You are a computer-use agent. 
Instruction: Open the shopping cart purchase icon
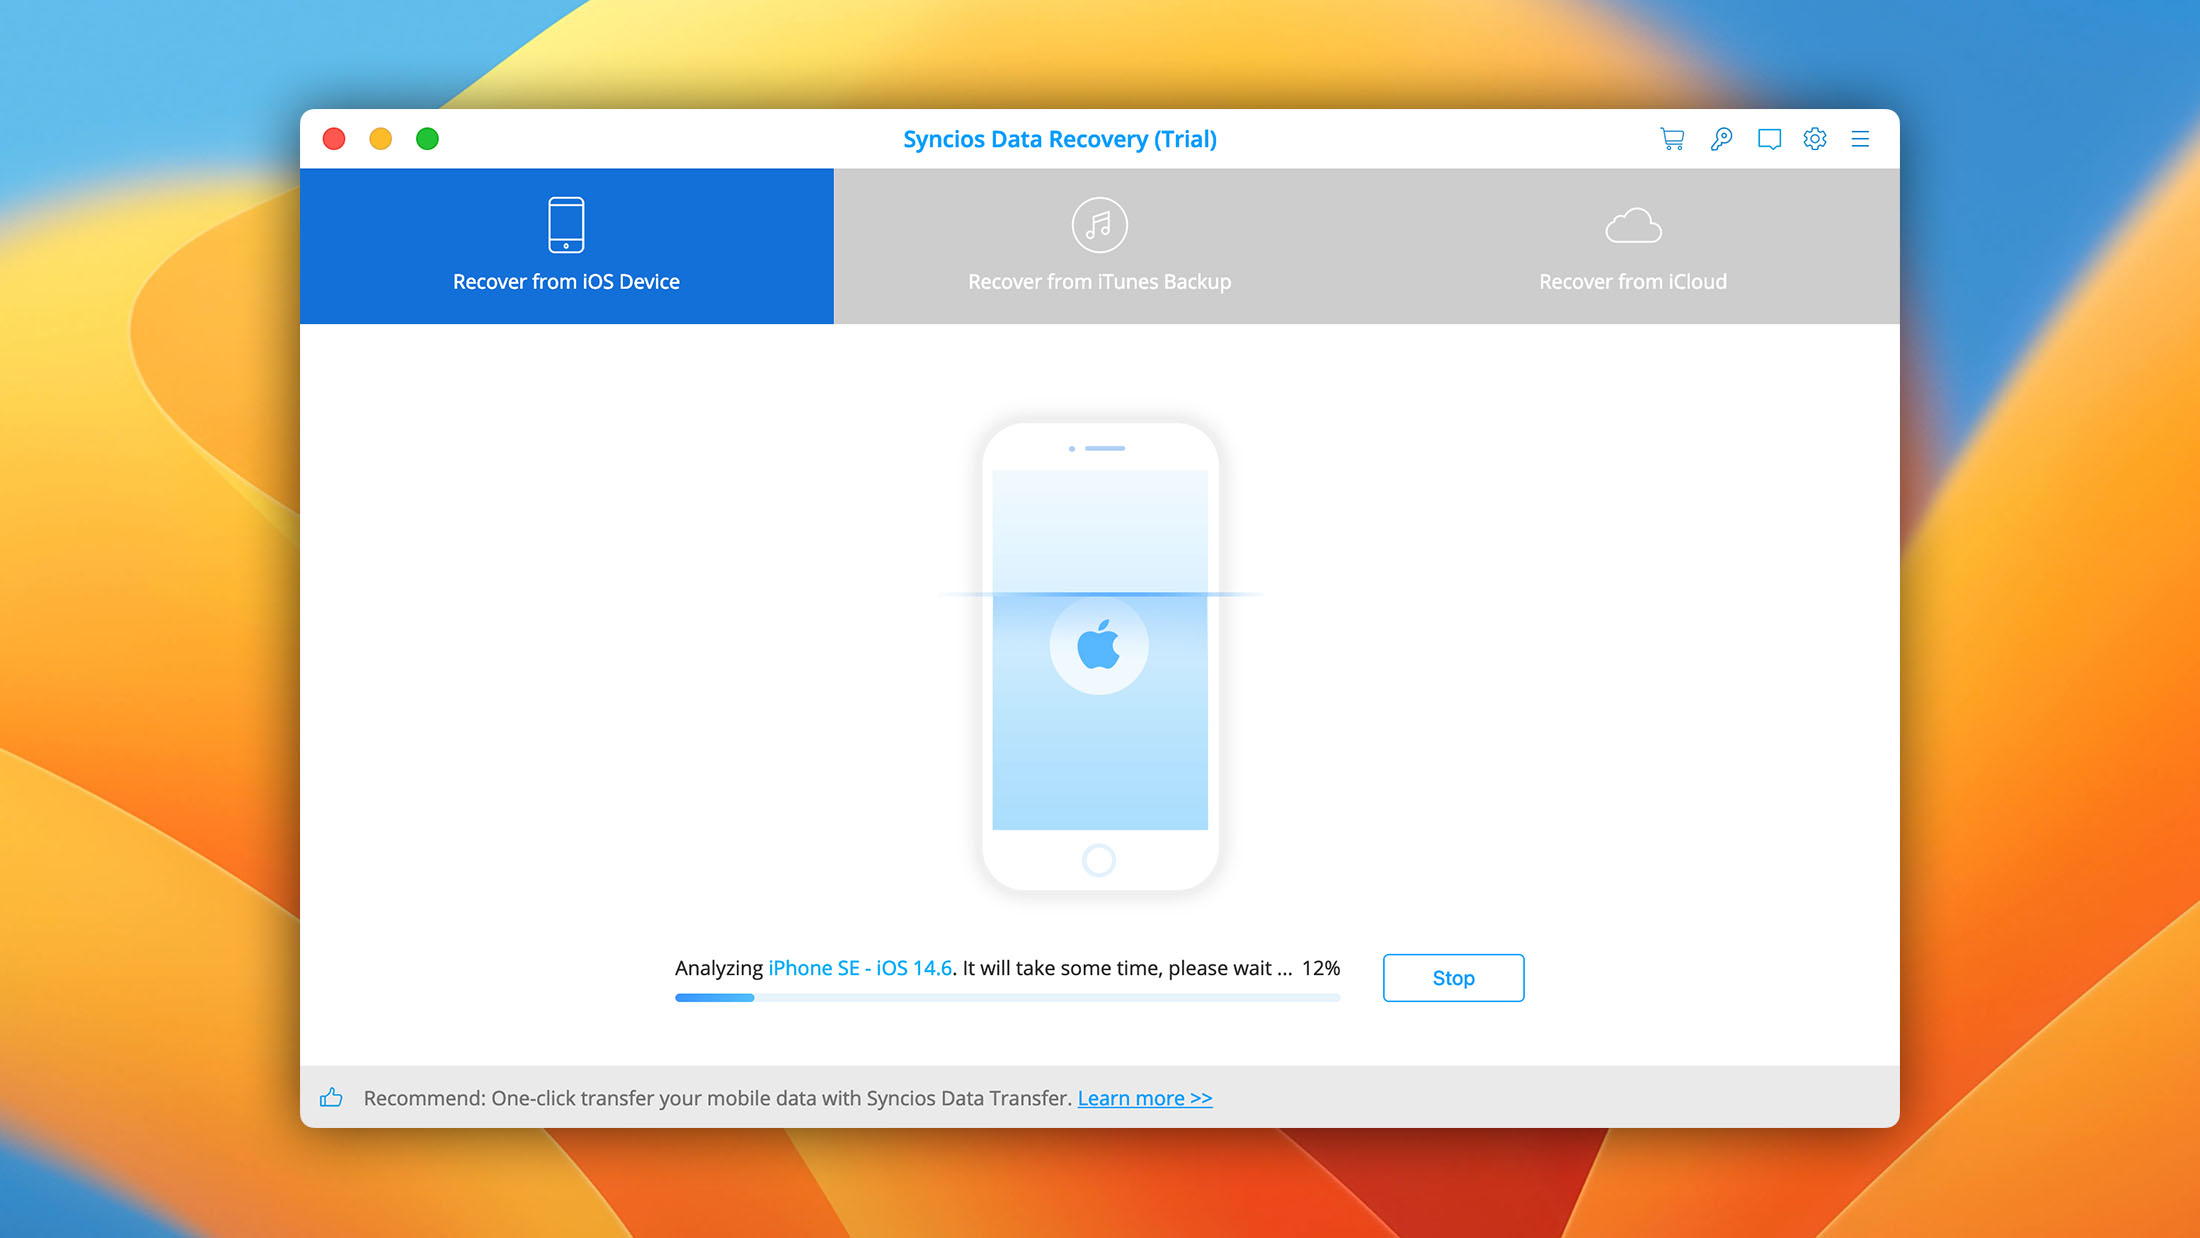coord(1672,139)
